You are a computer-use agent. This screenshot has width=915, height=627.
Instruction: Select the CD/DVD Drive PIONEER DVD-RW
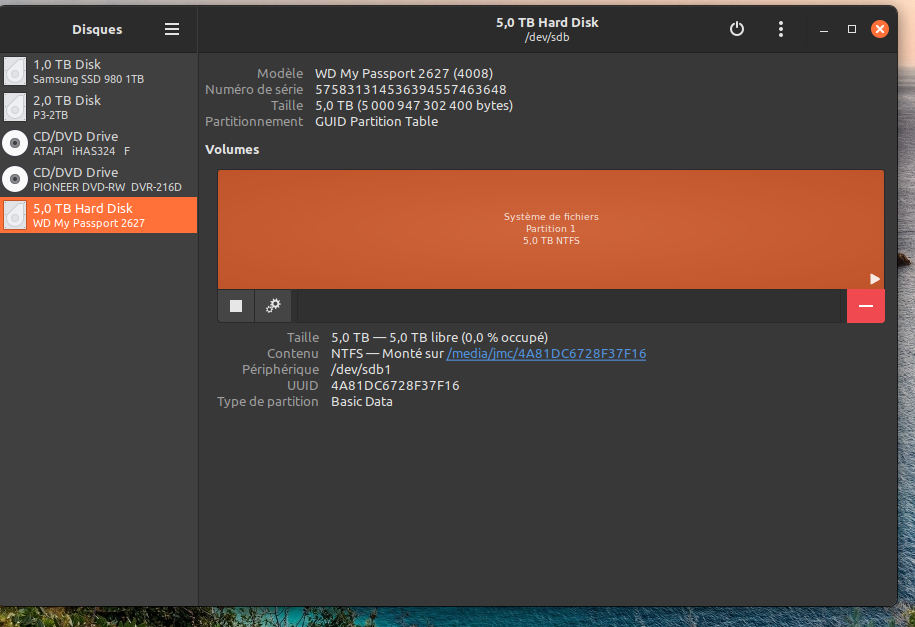click(x=99, y=179)
